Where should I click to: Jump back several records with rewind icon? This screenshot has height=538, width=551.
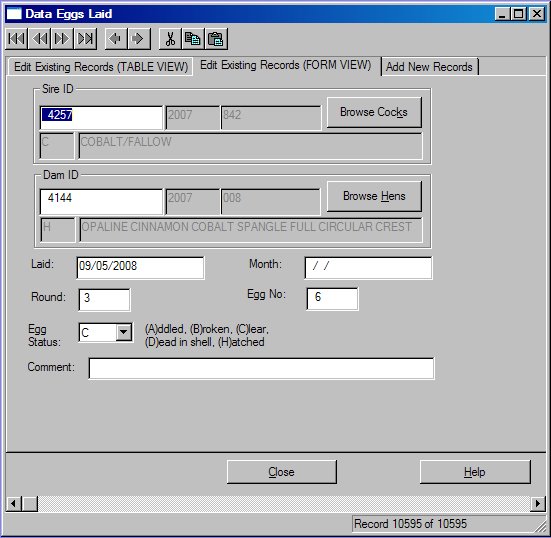(x=40, y=39)
